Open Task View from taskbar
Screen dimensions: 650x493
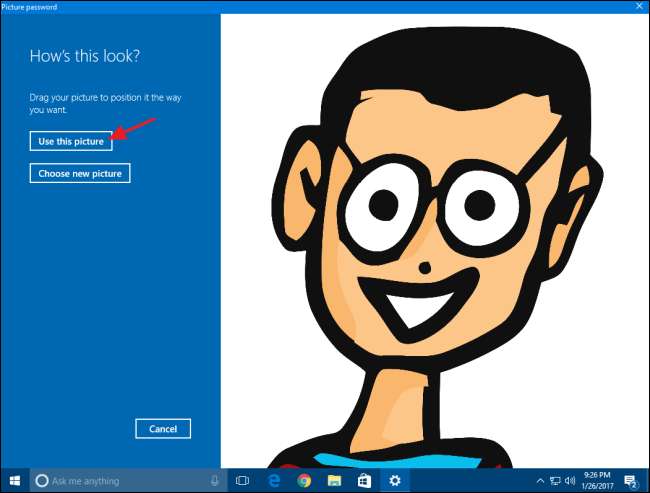242,481
